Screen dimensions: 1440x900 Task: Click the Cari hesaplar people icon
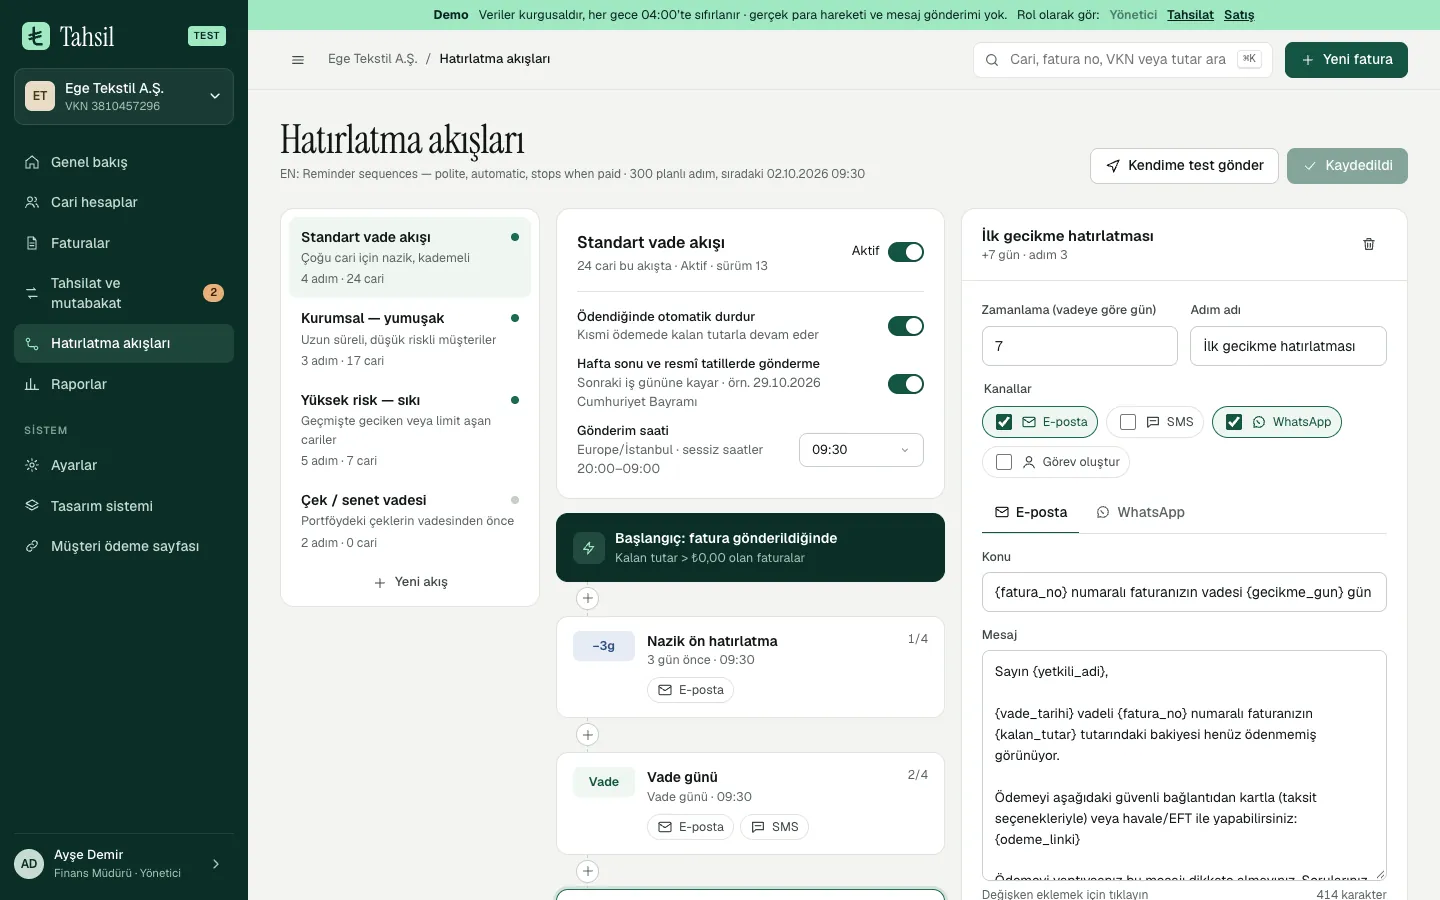coord(32,202)
